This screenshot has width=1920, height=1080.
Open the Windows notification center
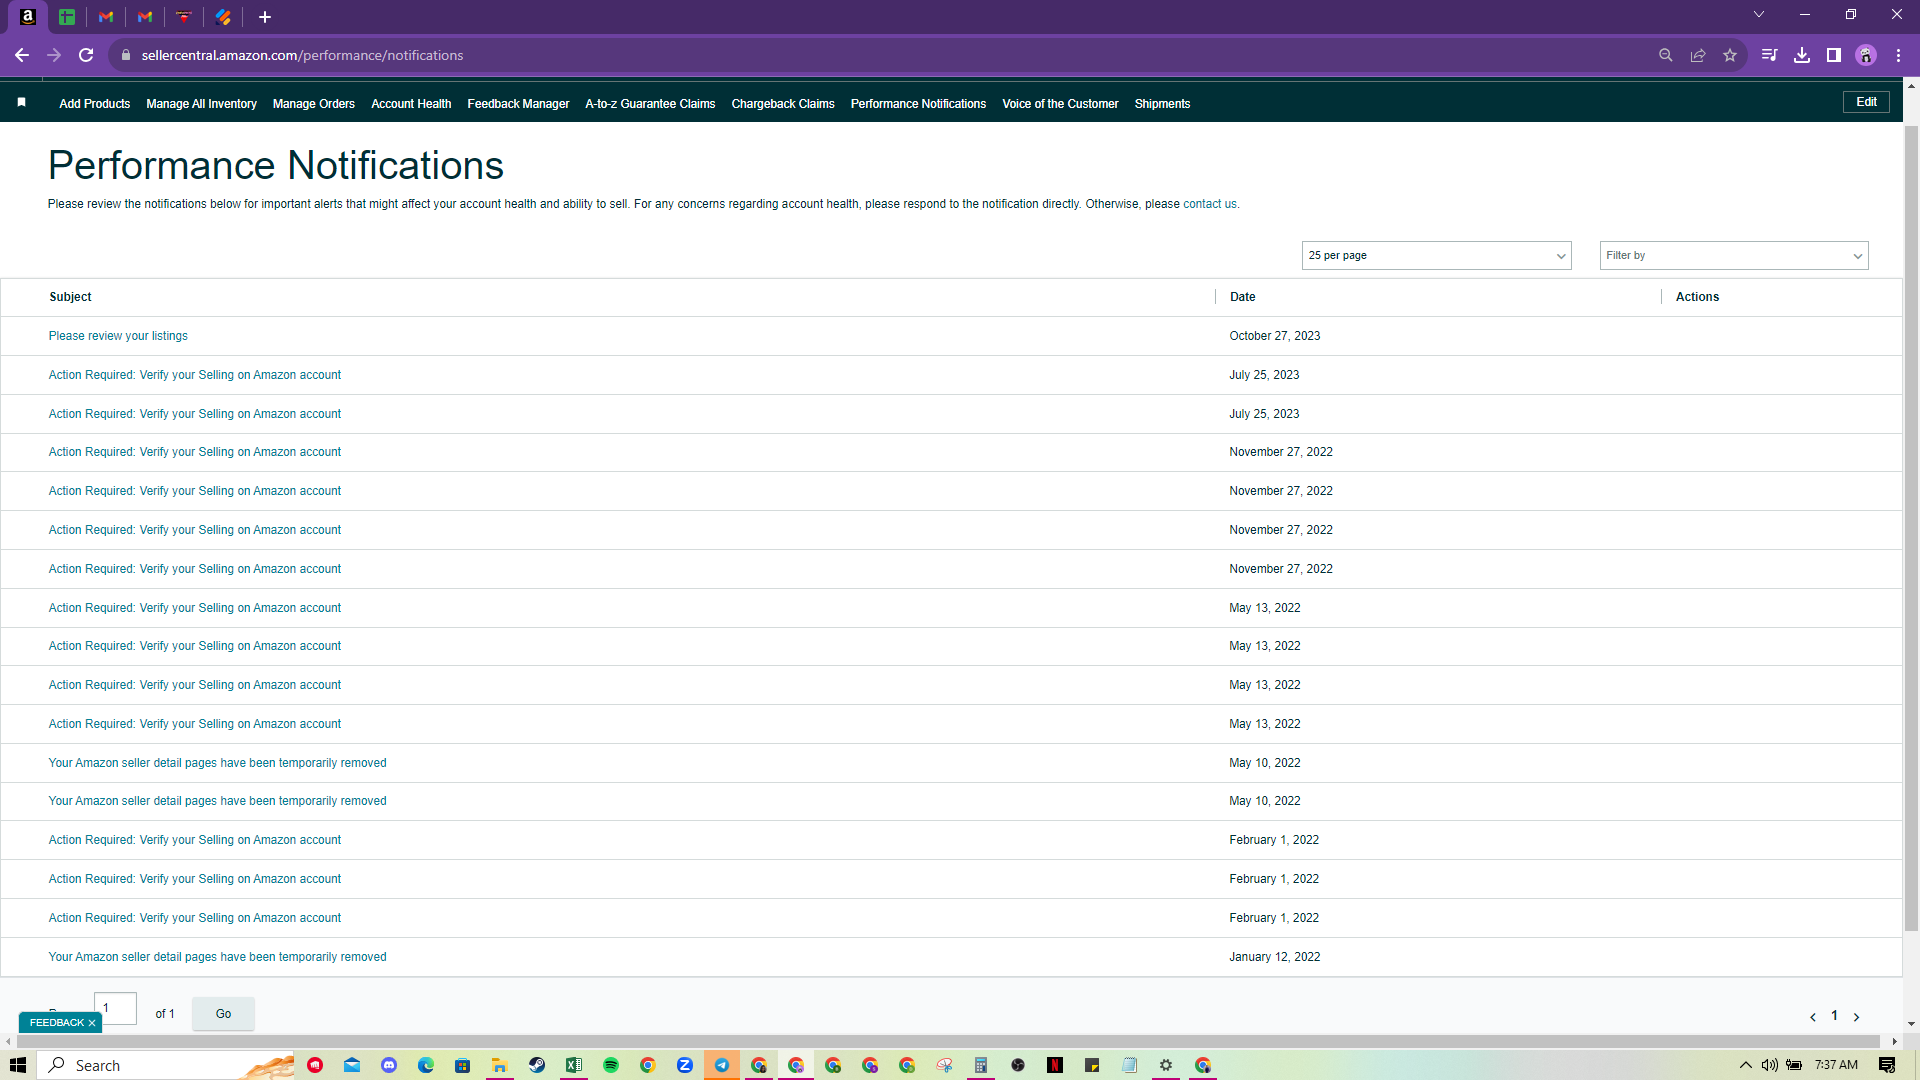tap(1887, 1065)
